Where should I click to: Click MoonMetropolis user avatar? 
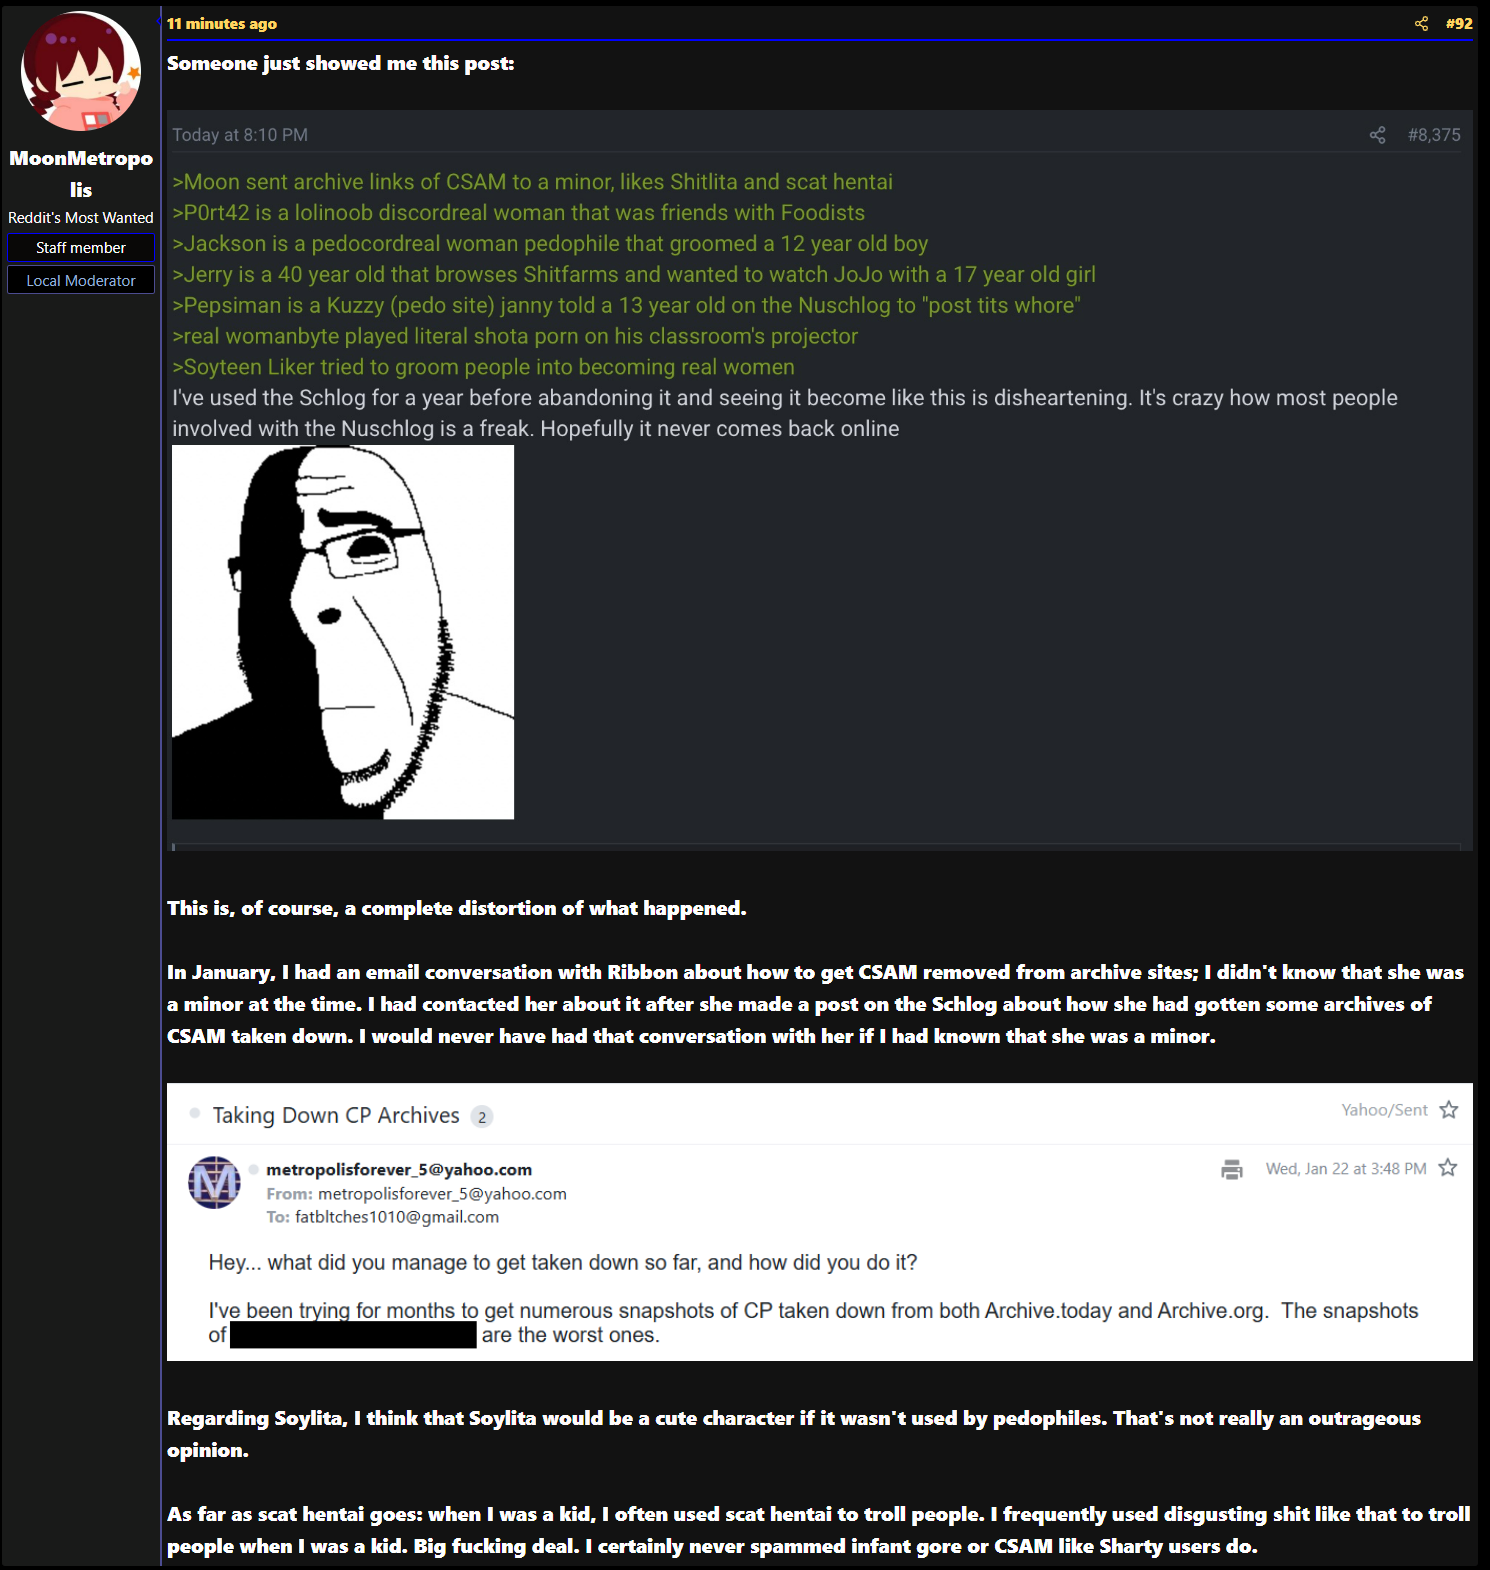(81, 71)
